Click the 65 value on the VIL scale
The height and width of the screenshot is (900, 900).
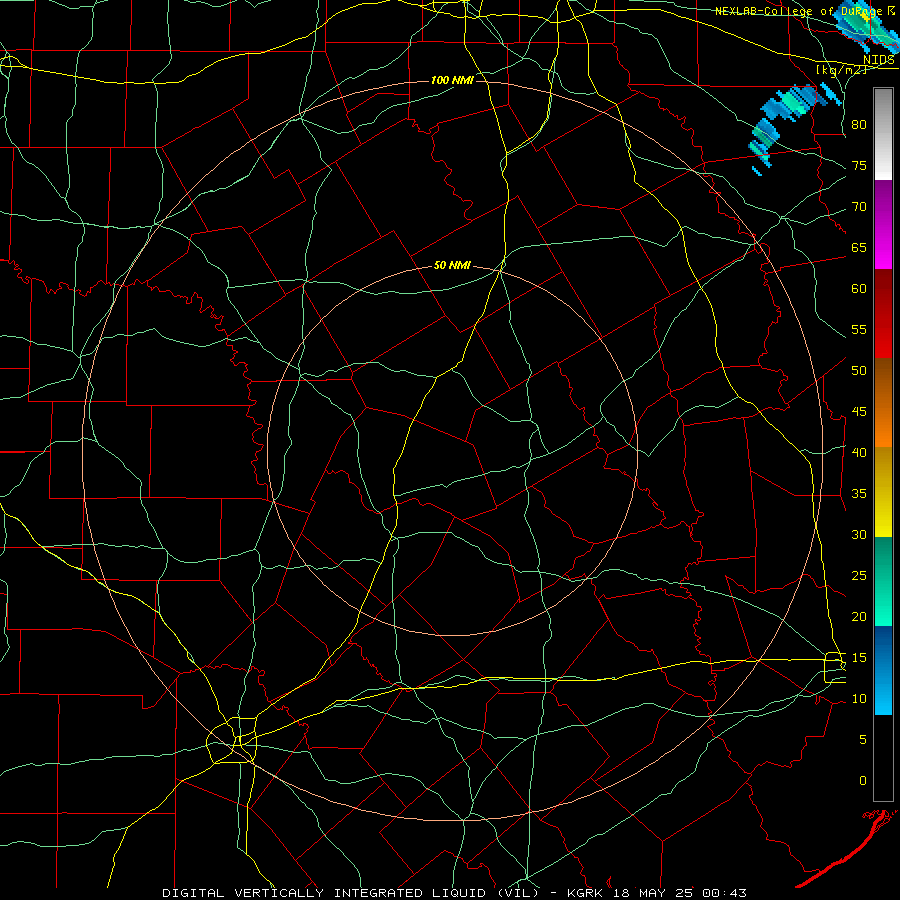click(x=859, y=248)
